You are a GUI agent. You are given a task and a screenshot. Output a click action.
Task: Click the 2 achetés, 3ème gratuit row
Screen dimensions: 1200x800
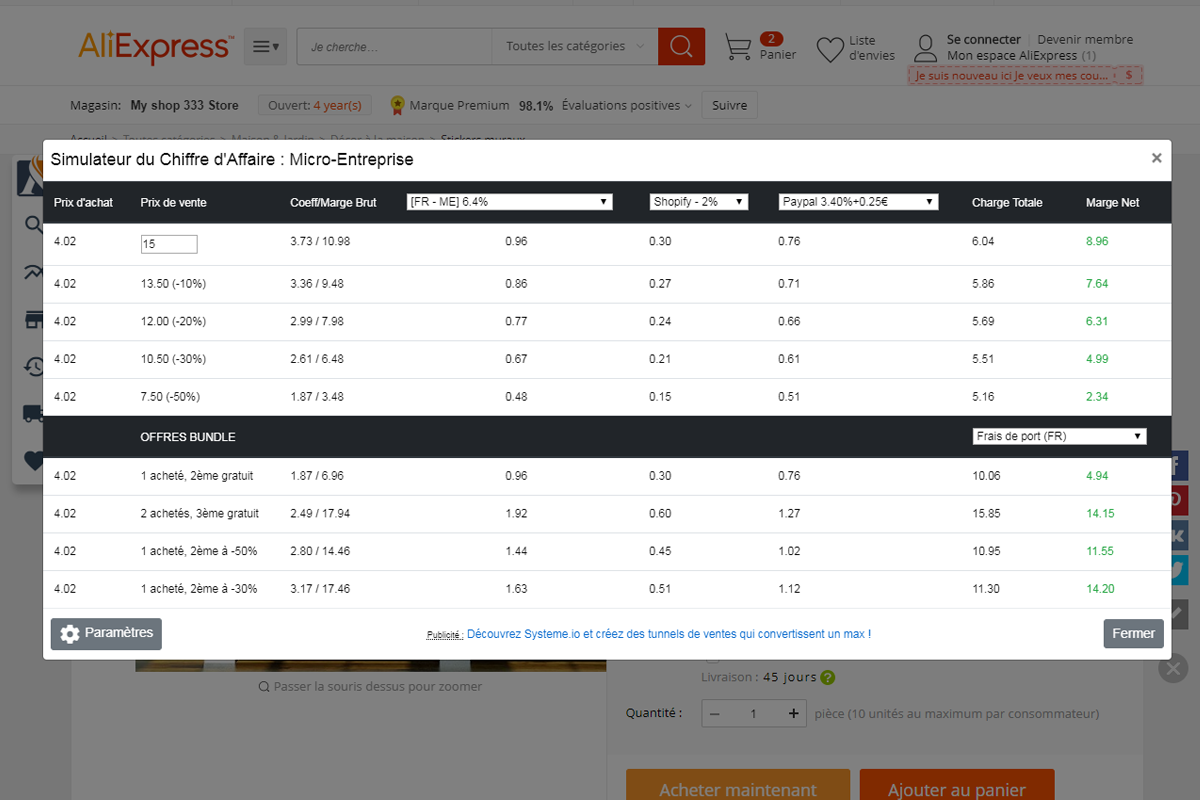pos(607,514)
